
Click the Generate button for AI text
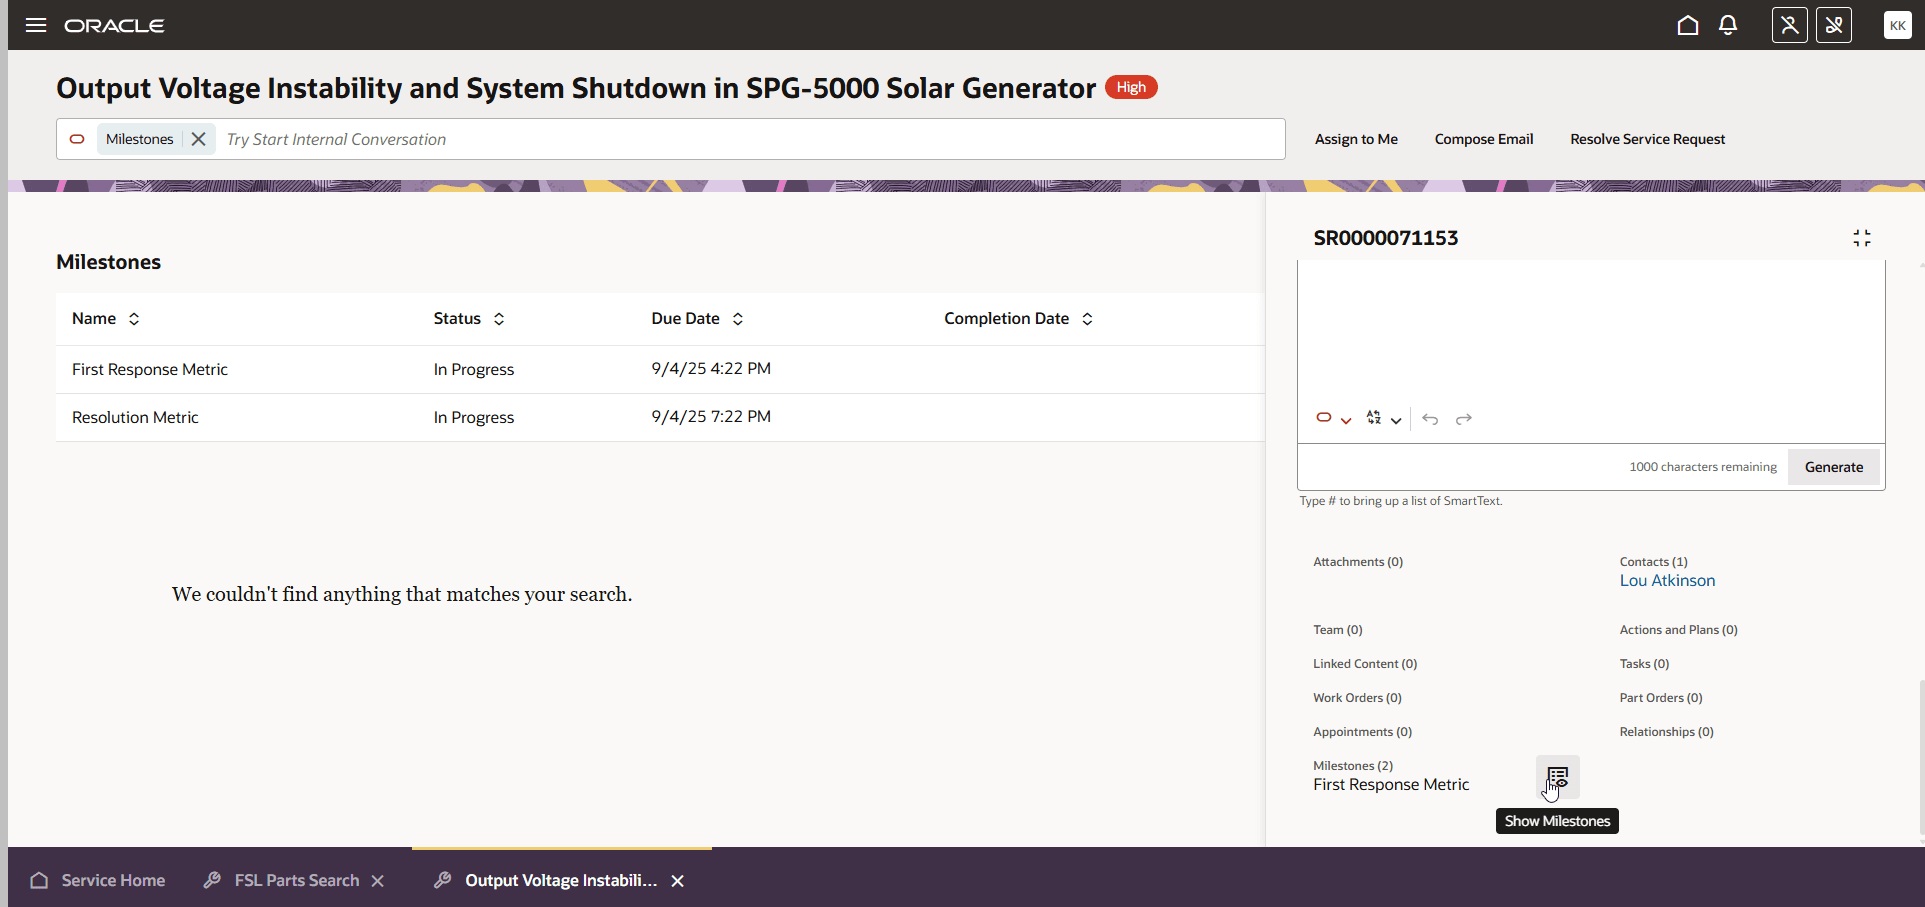point(1833,466)
